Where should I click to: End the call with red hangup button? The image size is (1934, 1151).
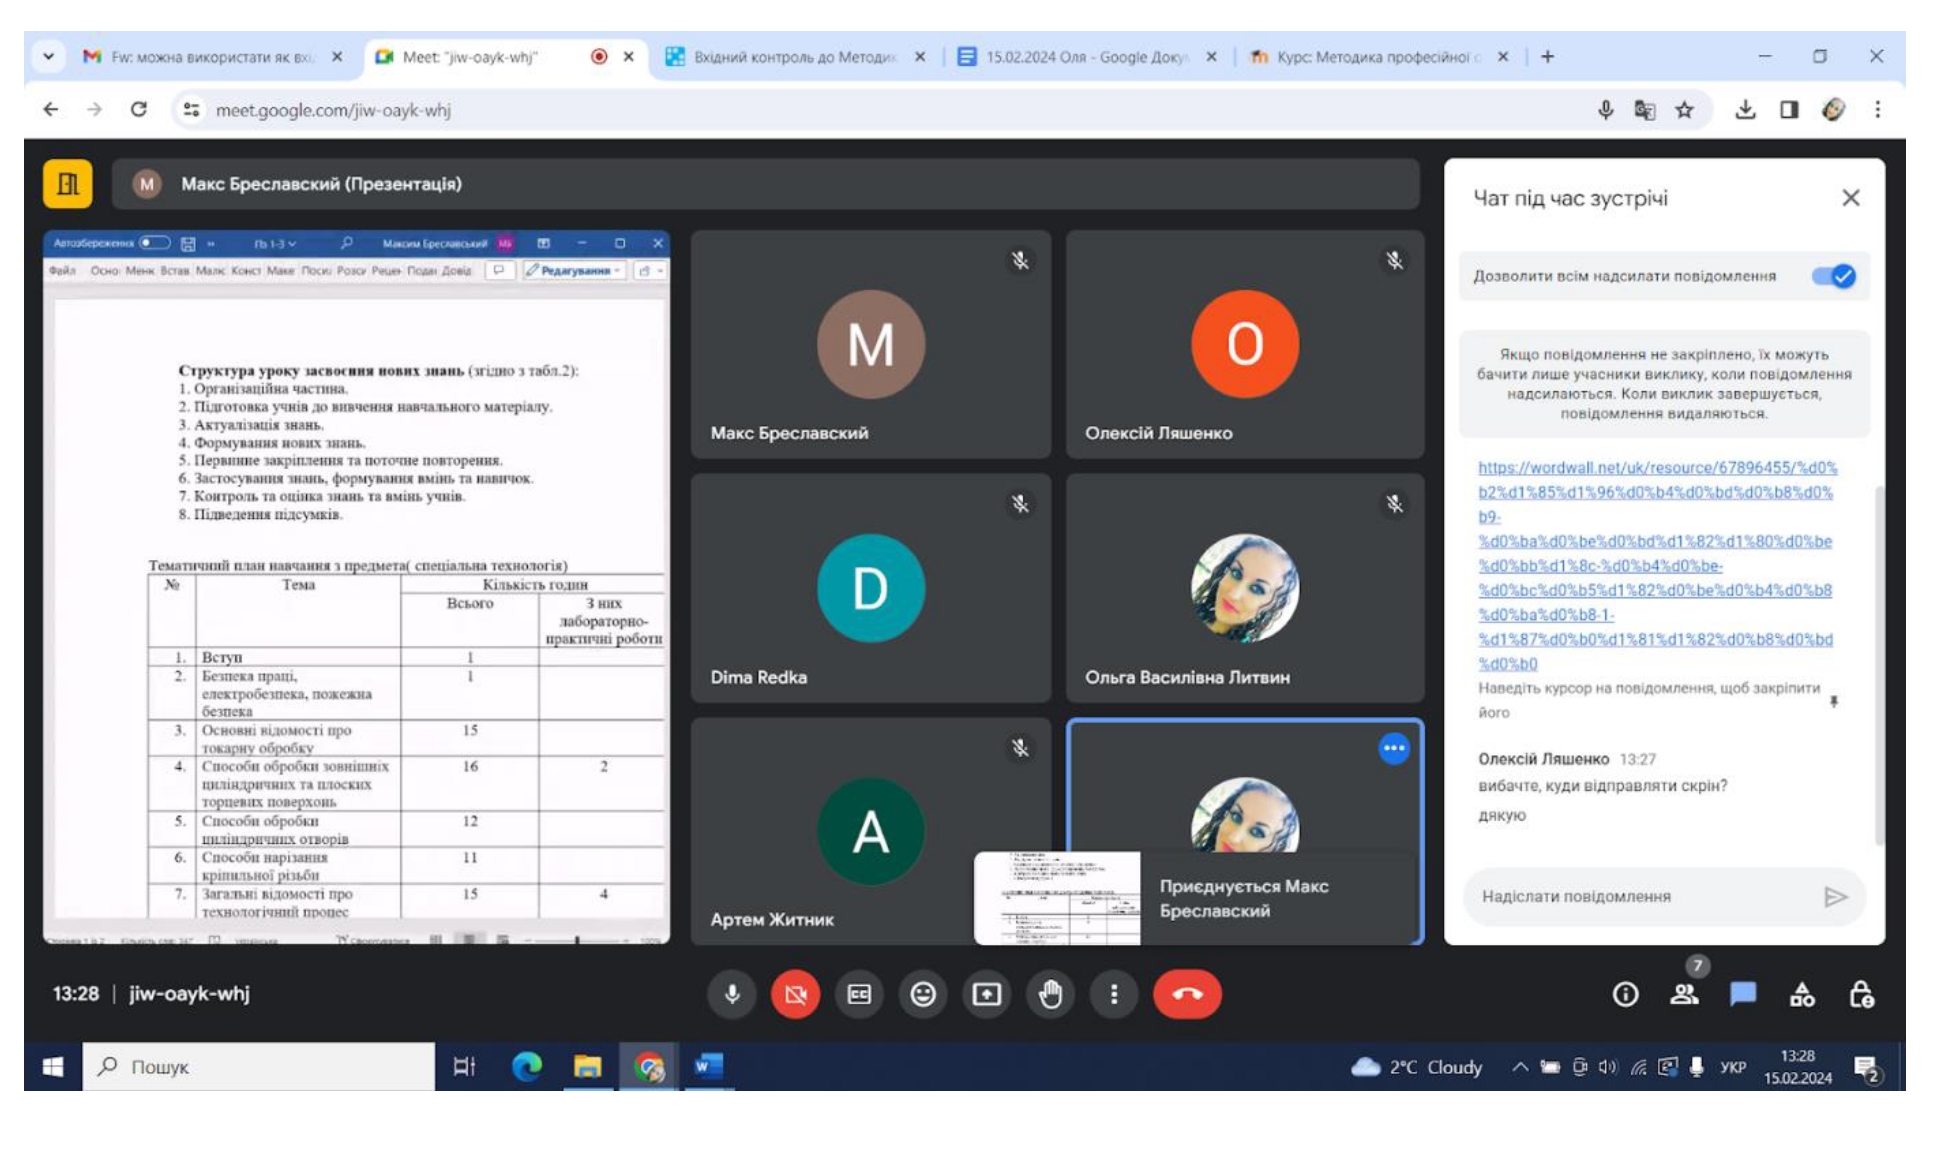pyautogui.click(x=1187, y=994)
